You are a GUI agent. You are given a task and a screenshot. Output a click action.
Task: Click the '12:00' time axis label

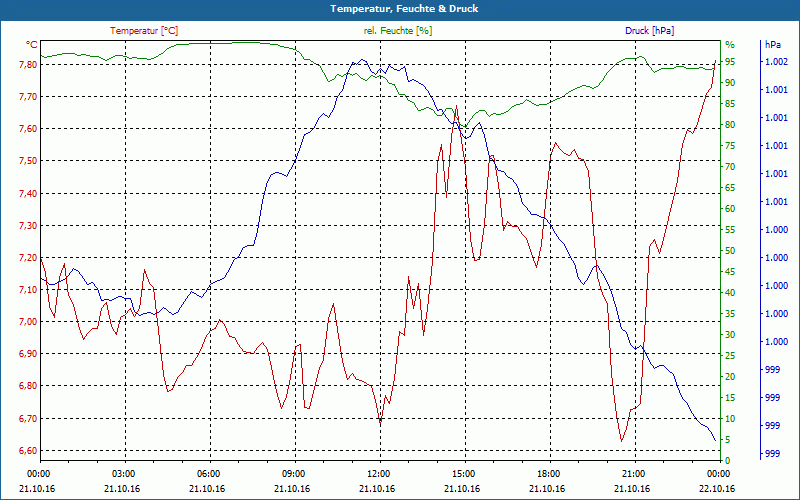pyautogui.click(x=378, y=474)
